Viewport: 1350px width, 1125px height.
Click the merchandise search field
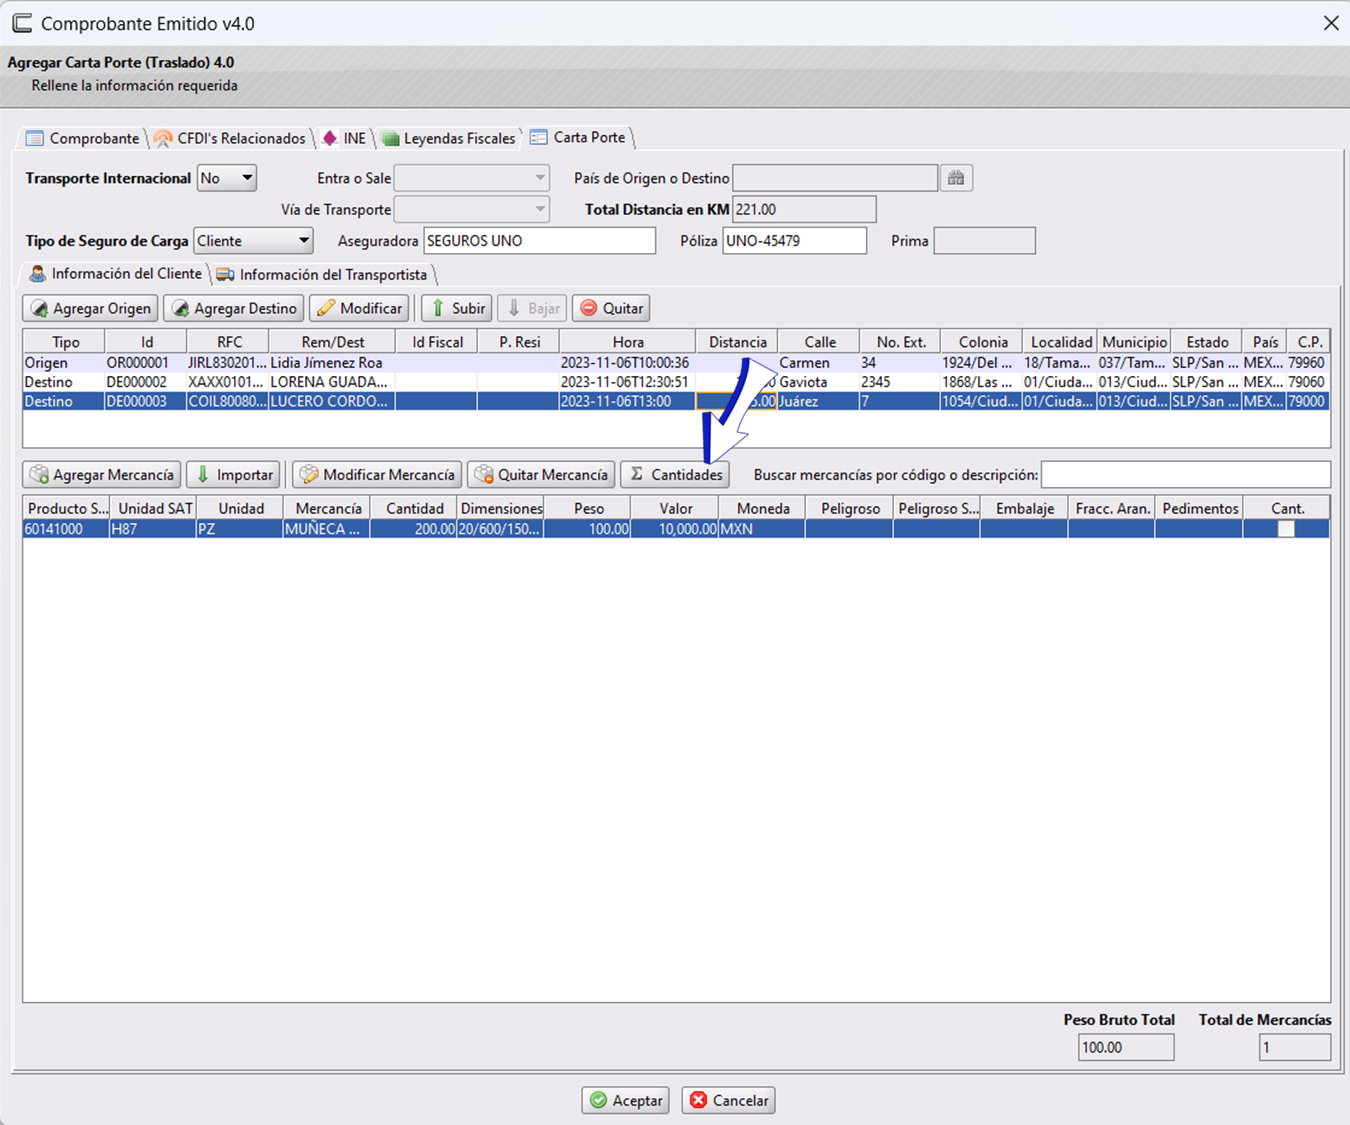coord(1185,474)
